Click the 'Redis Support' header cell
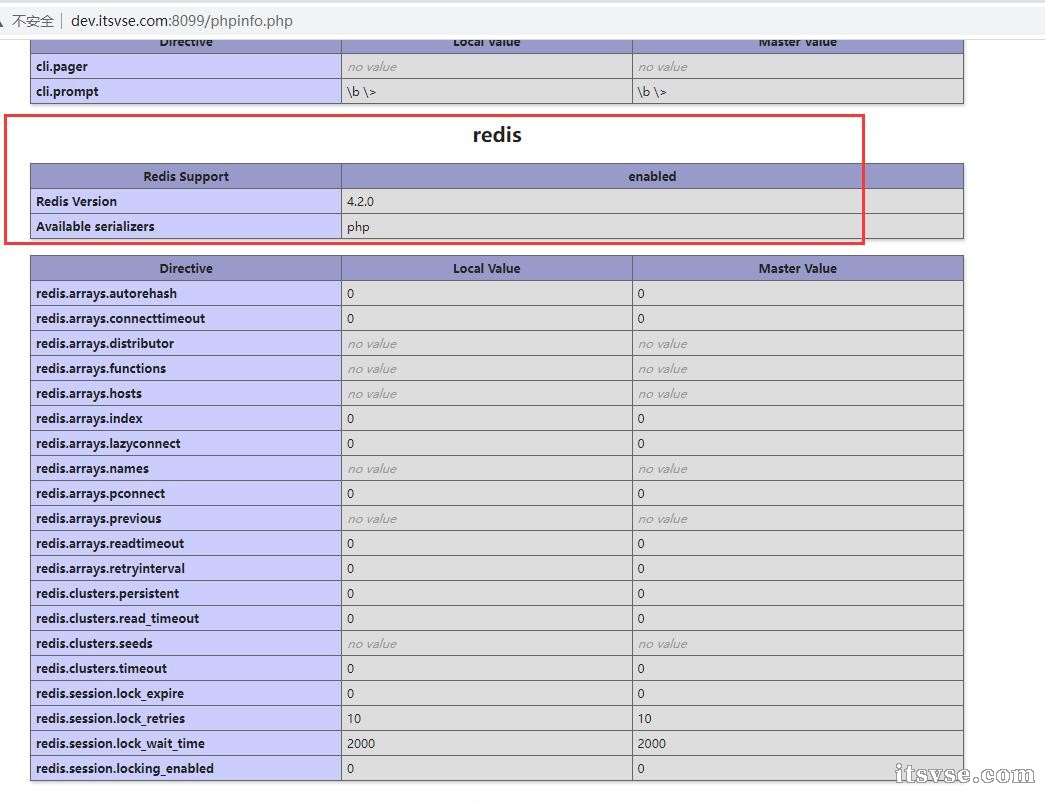The image size is (1045, 803). tap(186, 177)
